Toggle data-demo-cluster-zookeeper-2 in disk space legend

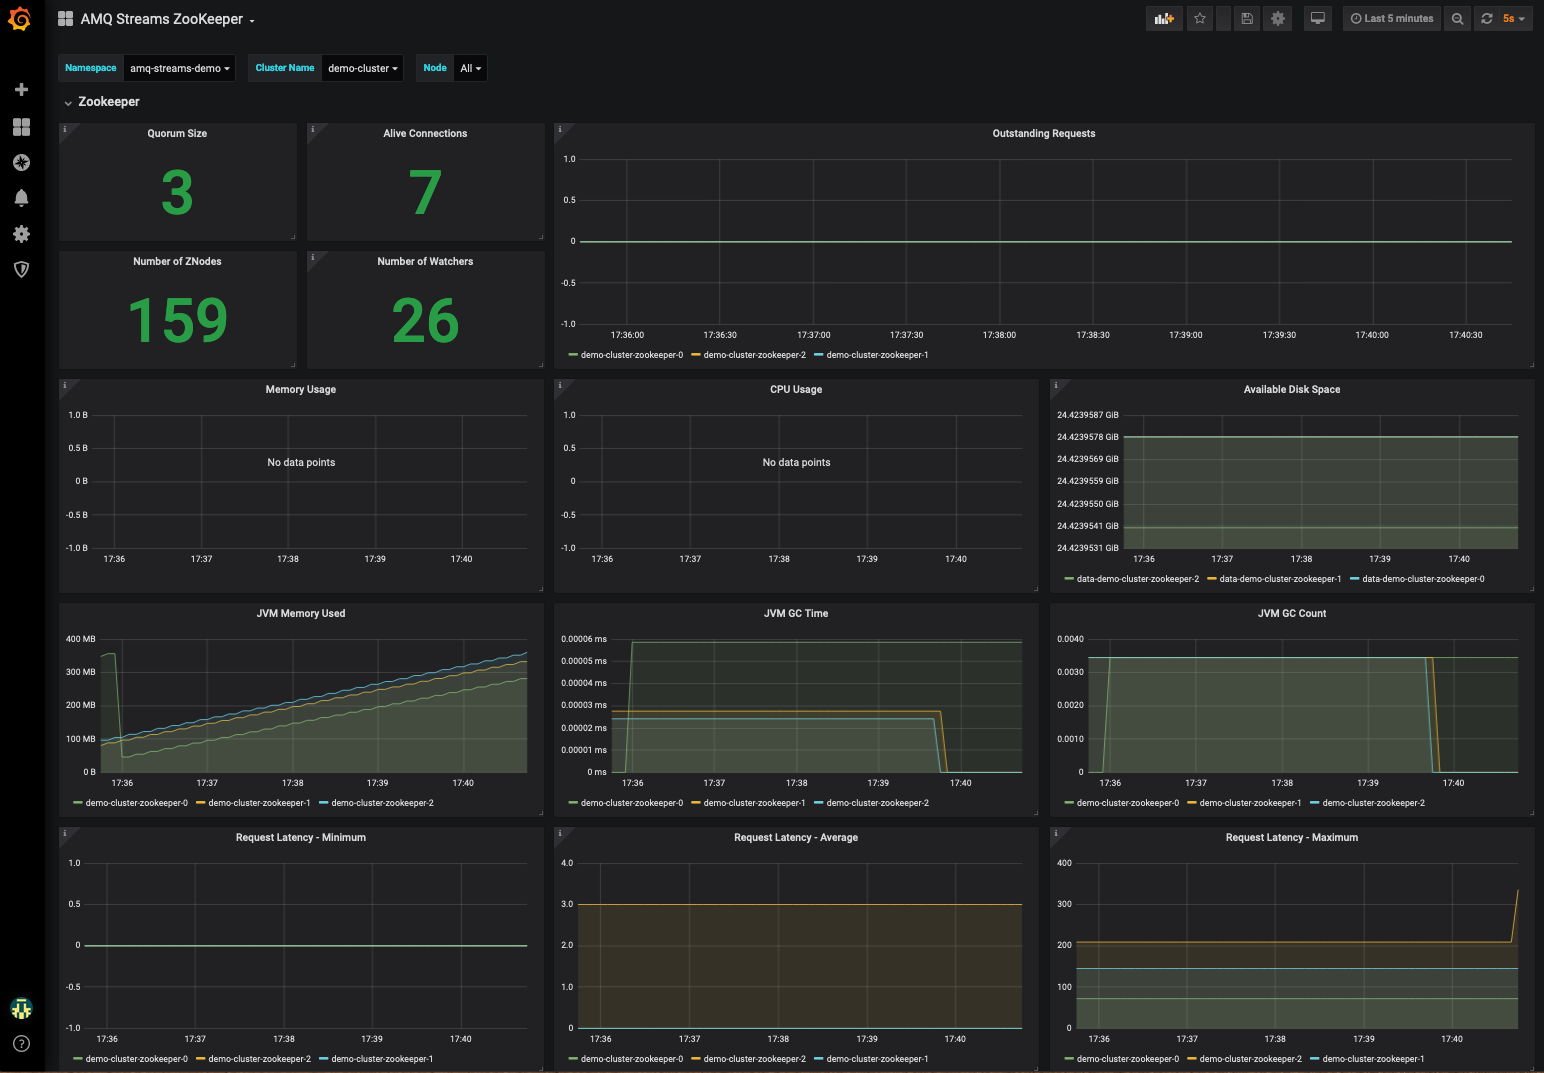[x=1138, y=579]
